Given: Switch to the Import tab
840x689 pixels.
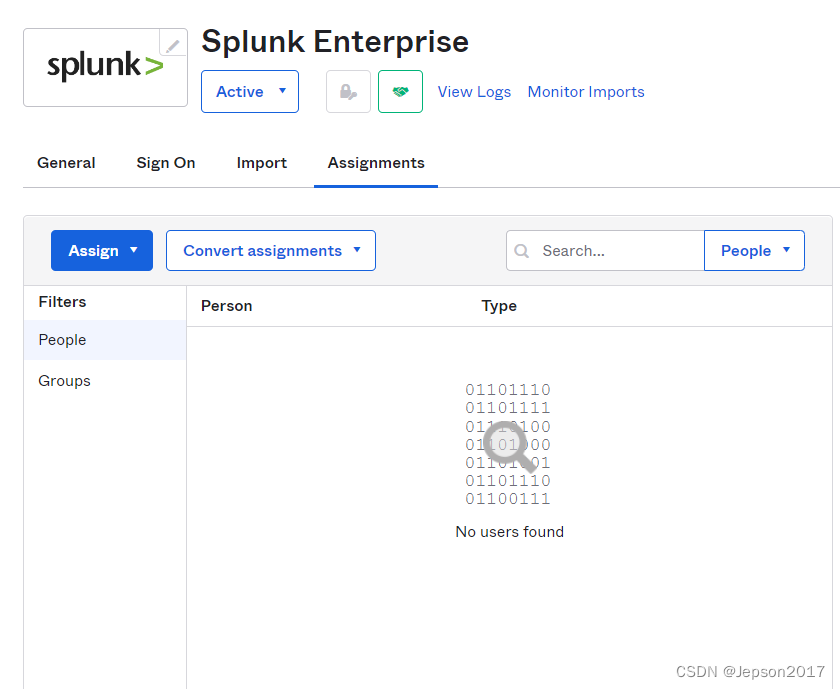Looking at the screenshot, I should 261,163.
